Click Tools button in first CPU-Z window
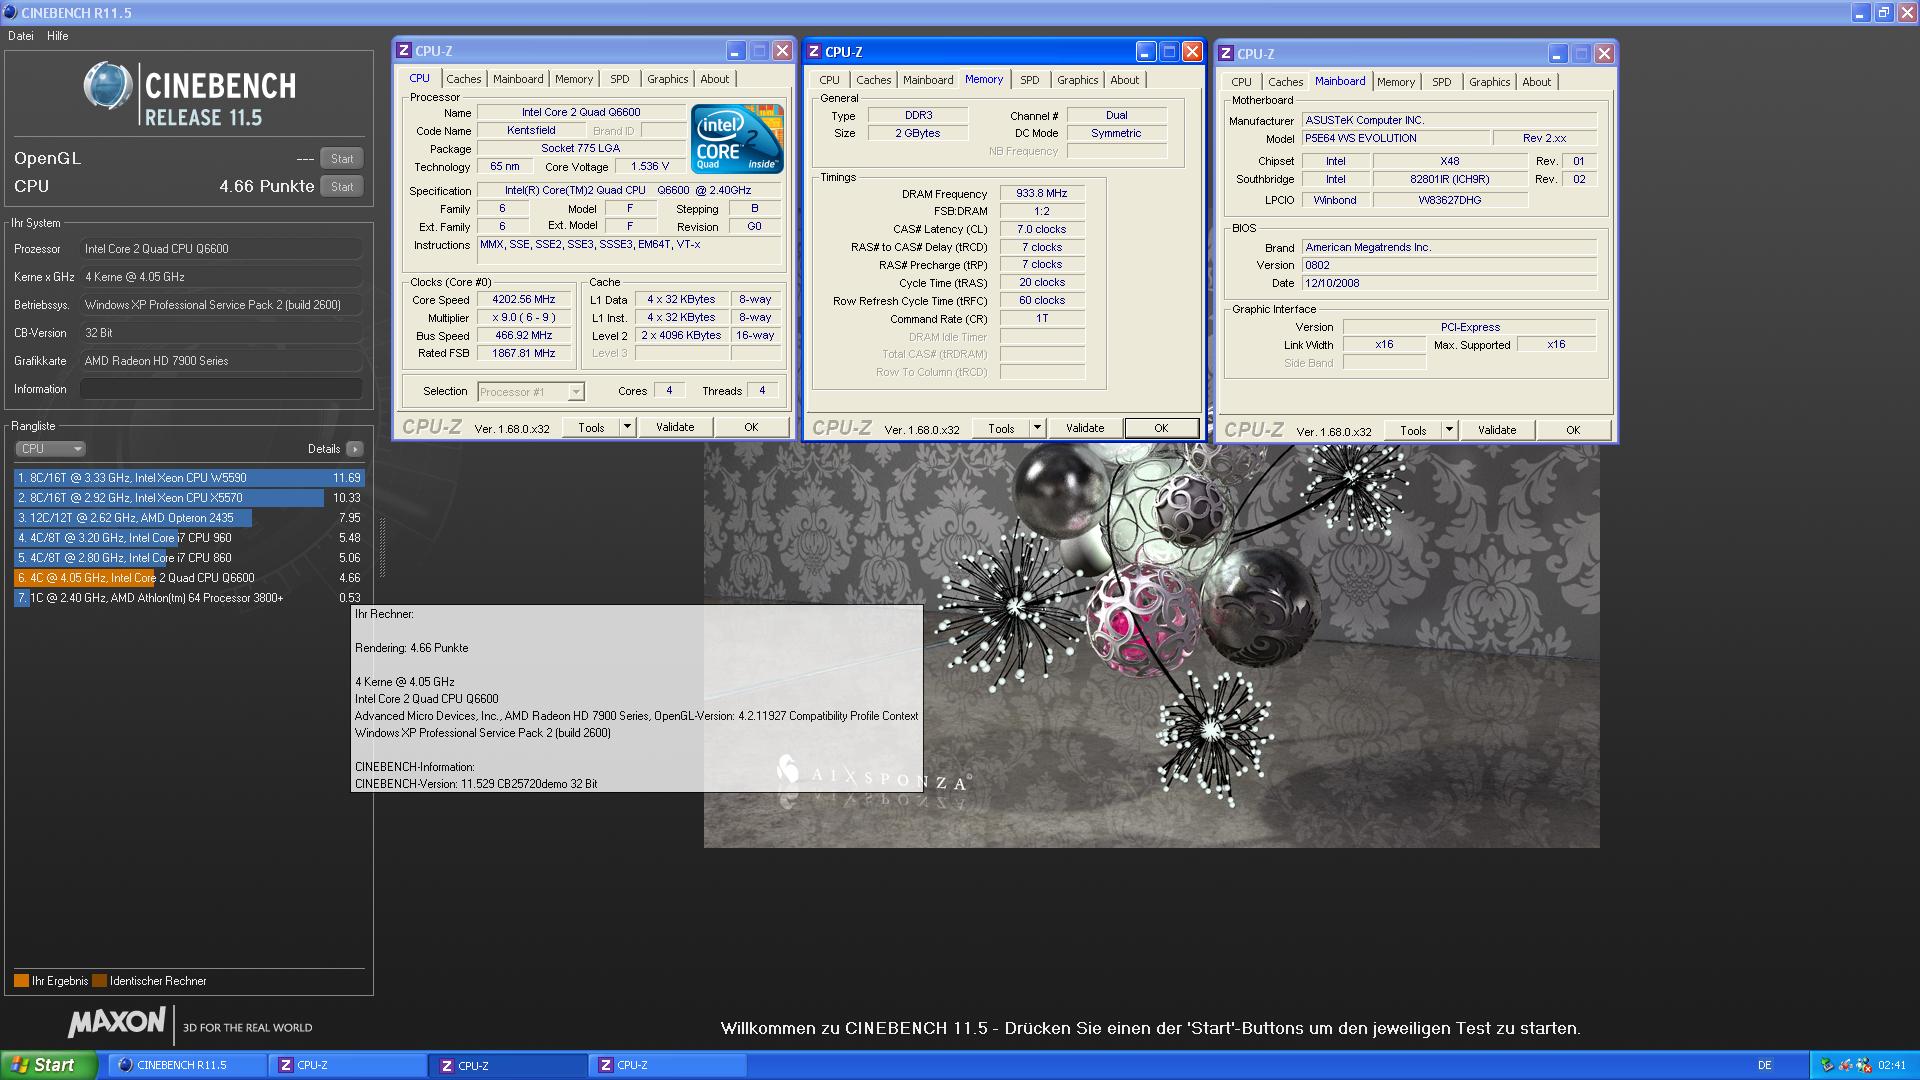This screenshot has width=1920, height=1080. pyautogui.click(x=591, y=427)
